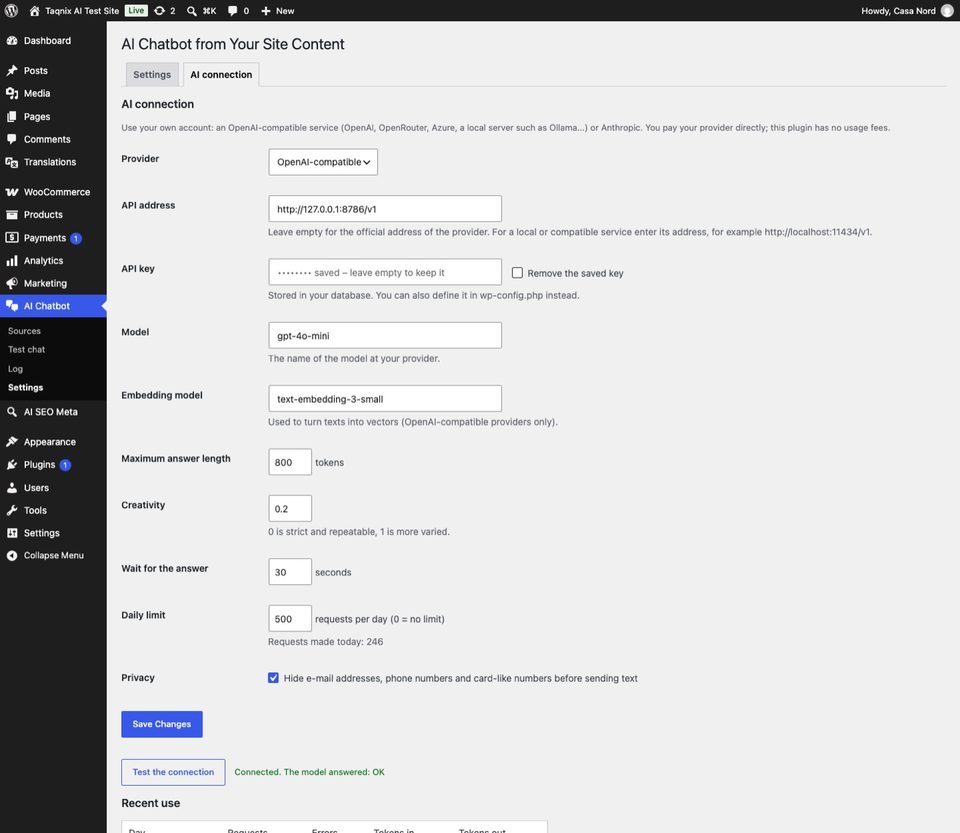Open the WordPress logo menu

click(x=11, y=10)
